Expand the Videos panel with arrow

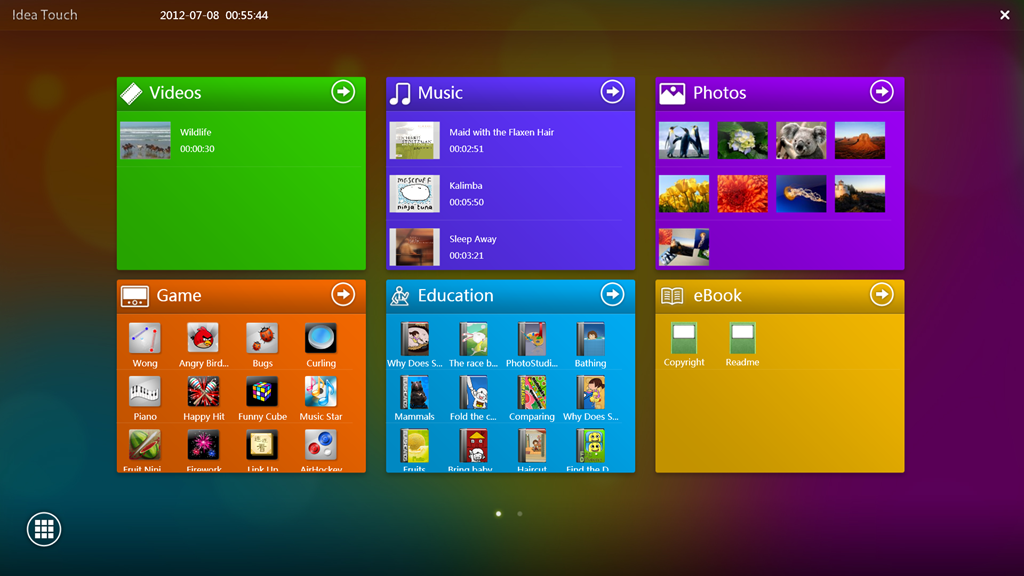[x=343, y=92]
